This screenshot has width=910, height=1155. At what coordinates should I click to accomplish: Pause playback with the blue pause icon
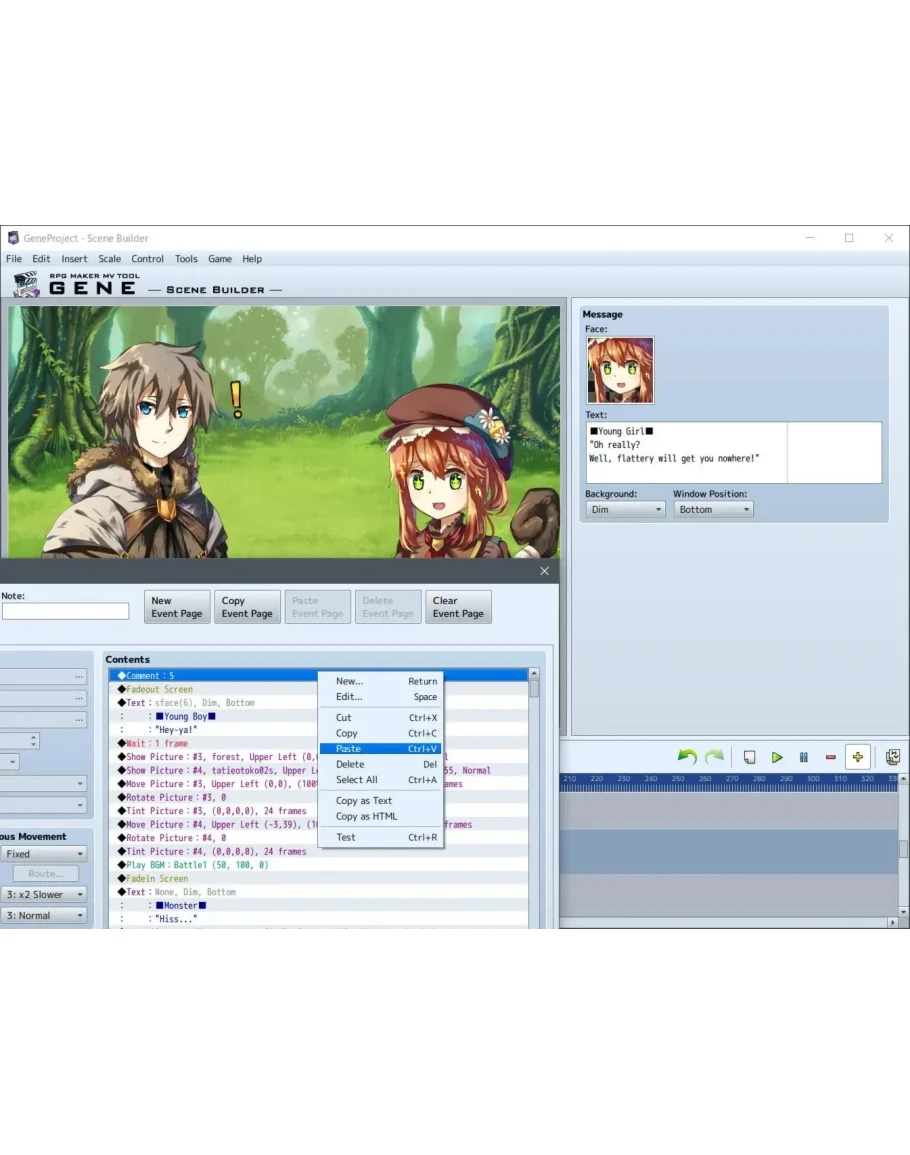[x=803, y=758]
